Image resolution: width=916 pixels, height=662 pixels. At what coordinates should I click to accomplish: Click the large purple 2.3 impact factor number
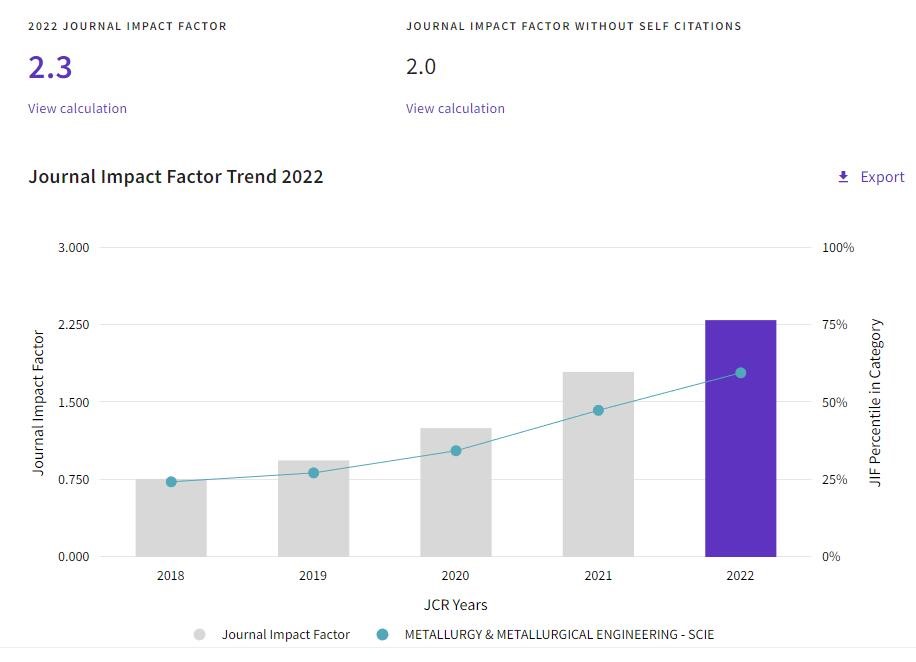(x=50, y=67)
